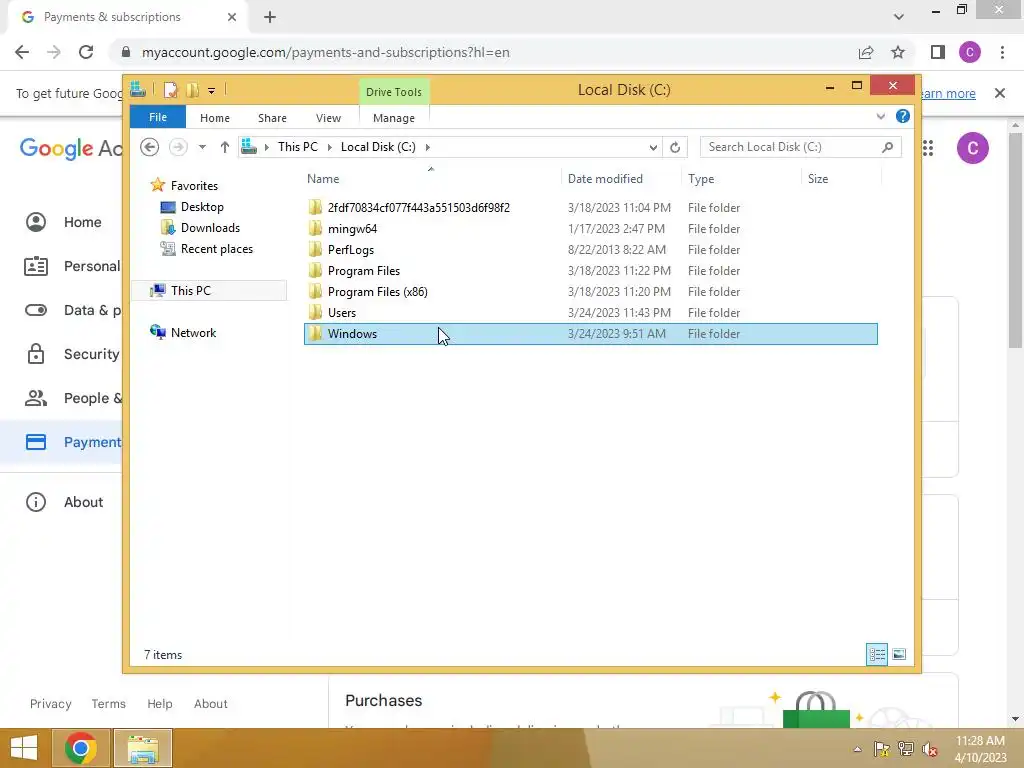Click the search magnifier icon in Explorer
Screen dimensions: 1024x768
[x=887, y=147]
